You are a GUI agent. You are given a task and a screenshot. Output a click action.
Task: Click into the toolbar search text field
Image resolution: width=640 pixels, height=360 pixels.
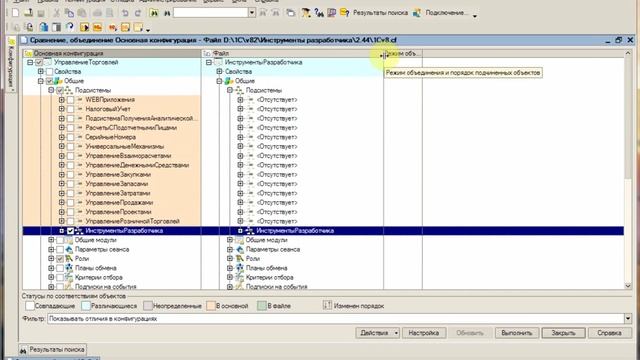click(x=211, y=13)
